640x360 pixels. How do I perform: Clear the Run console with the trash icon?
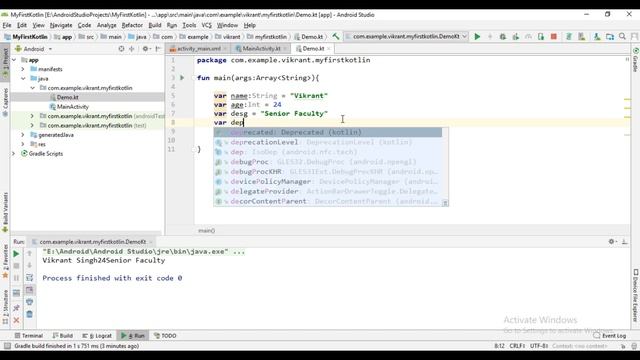[29, 314]
